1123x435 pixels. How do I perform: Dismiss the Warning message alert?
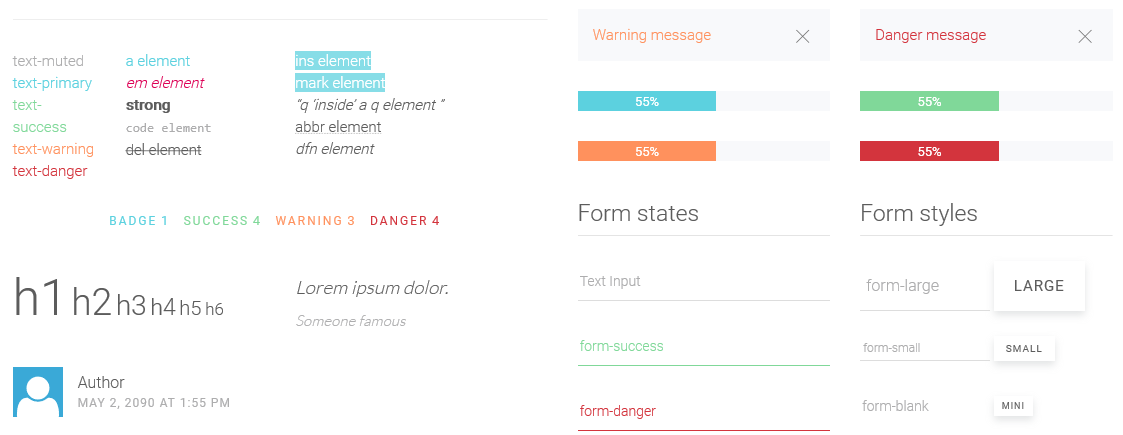coord(802,37)
